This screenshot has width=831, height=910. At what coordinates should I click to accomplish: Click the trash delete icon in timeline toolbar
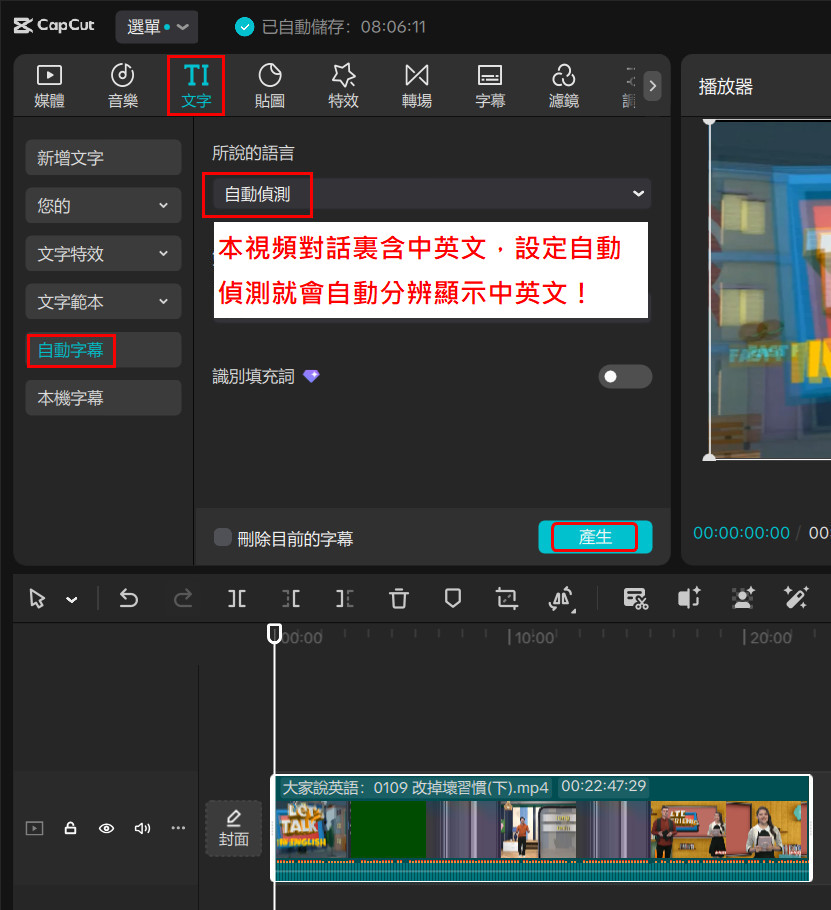399,598
